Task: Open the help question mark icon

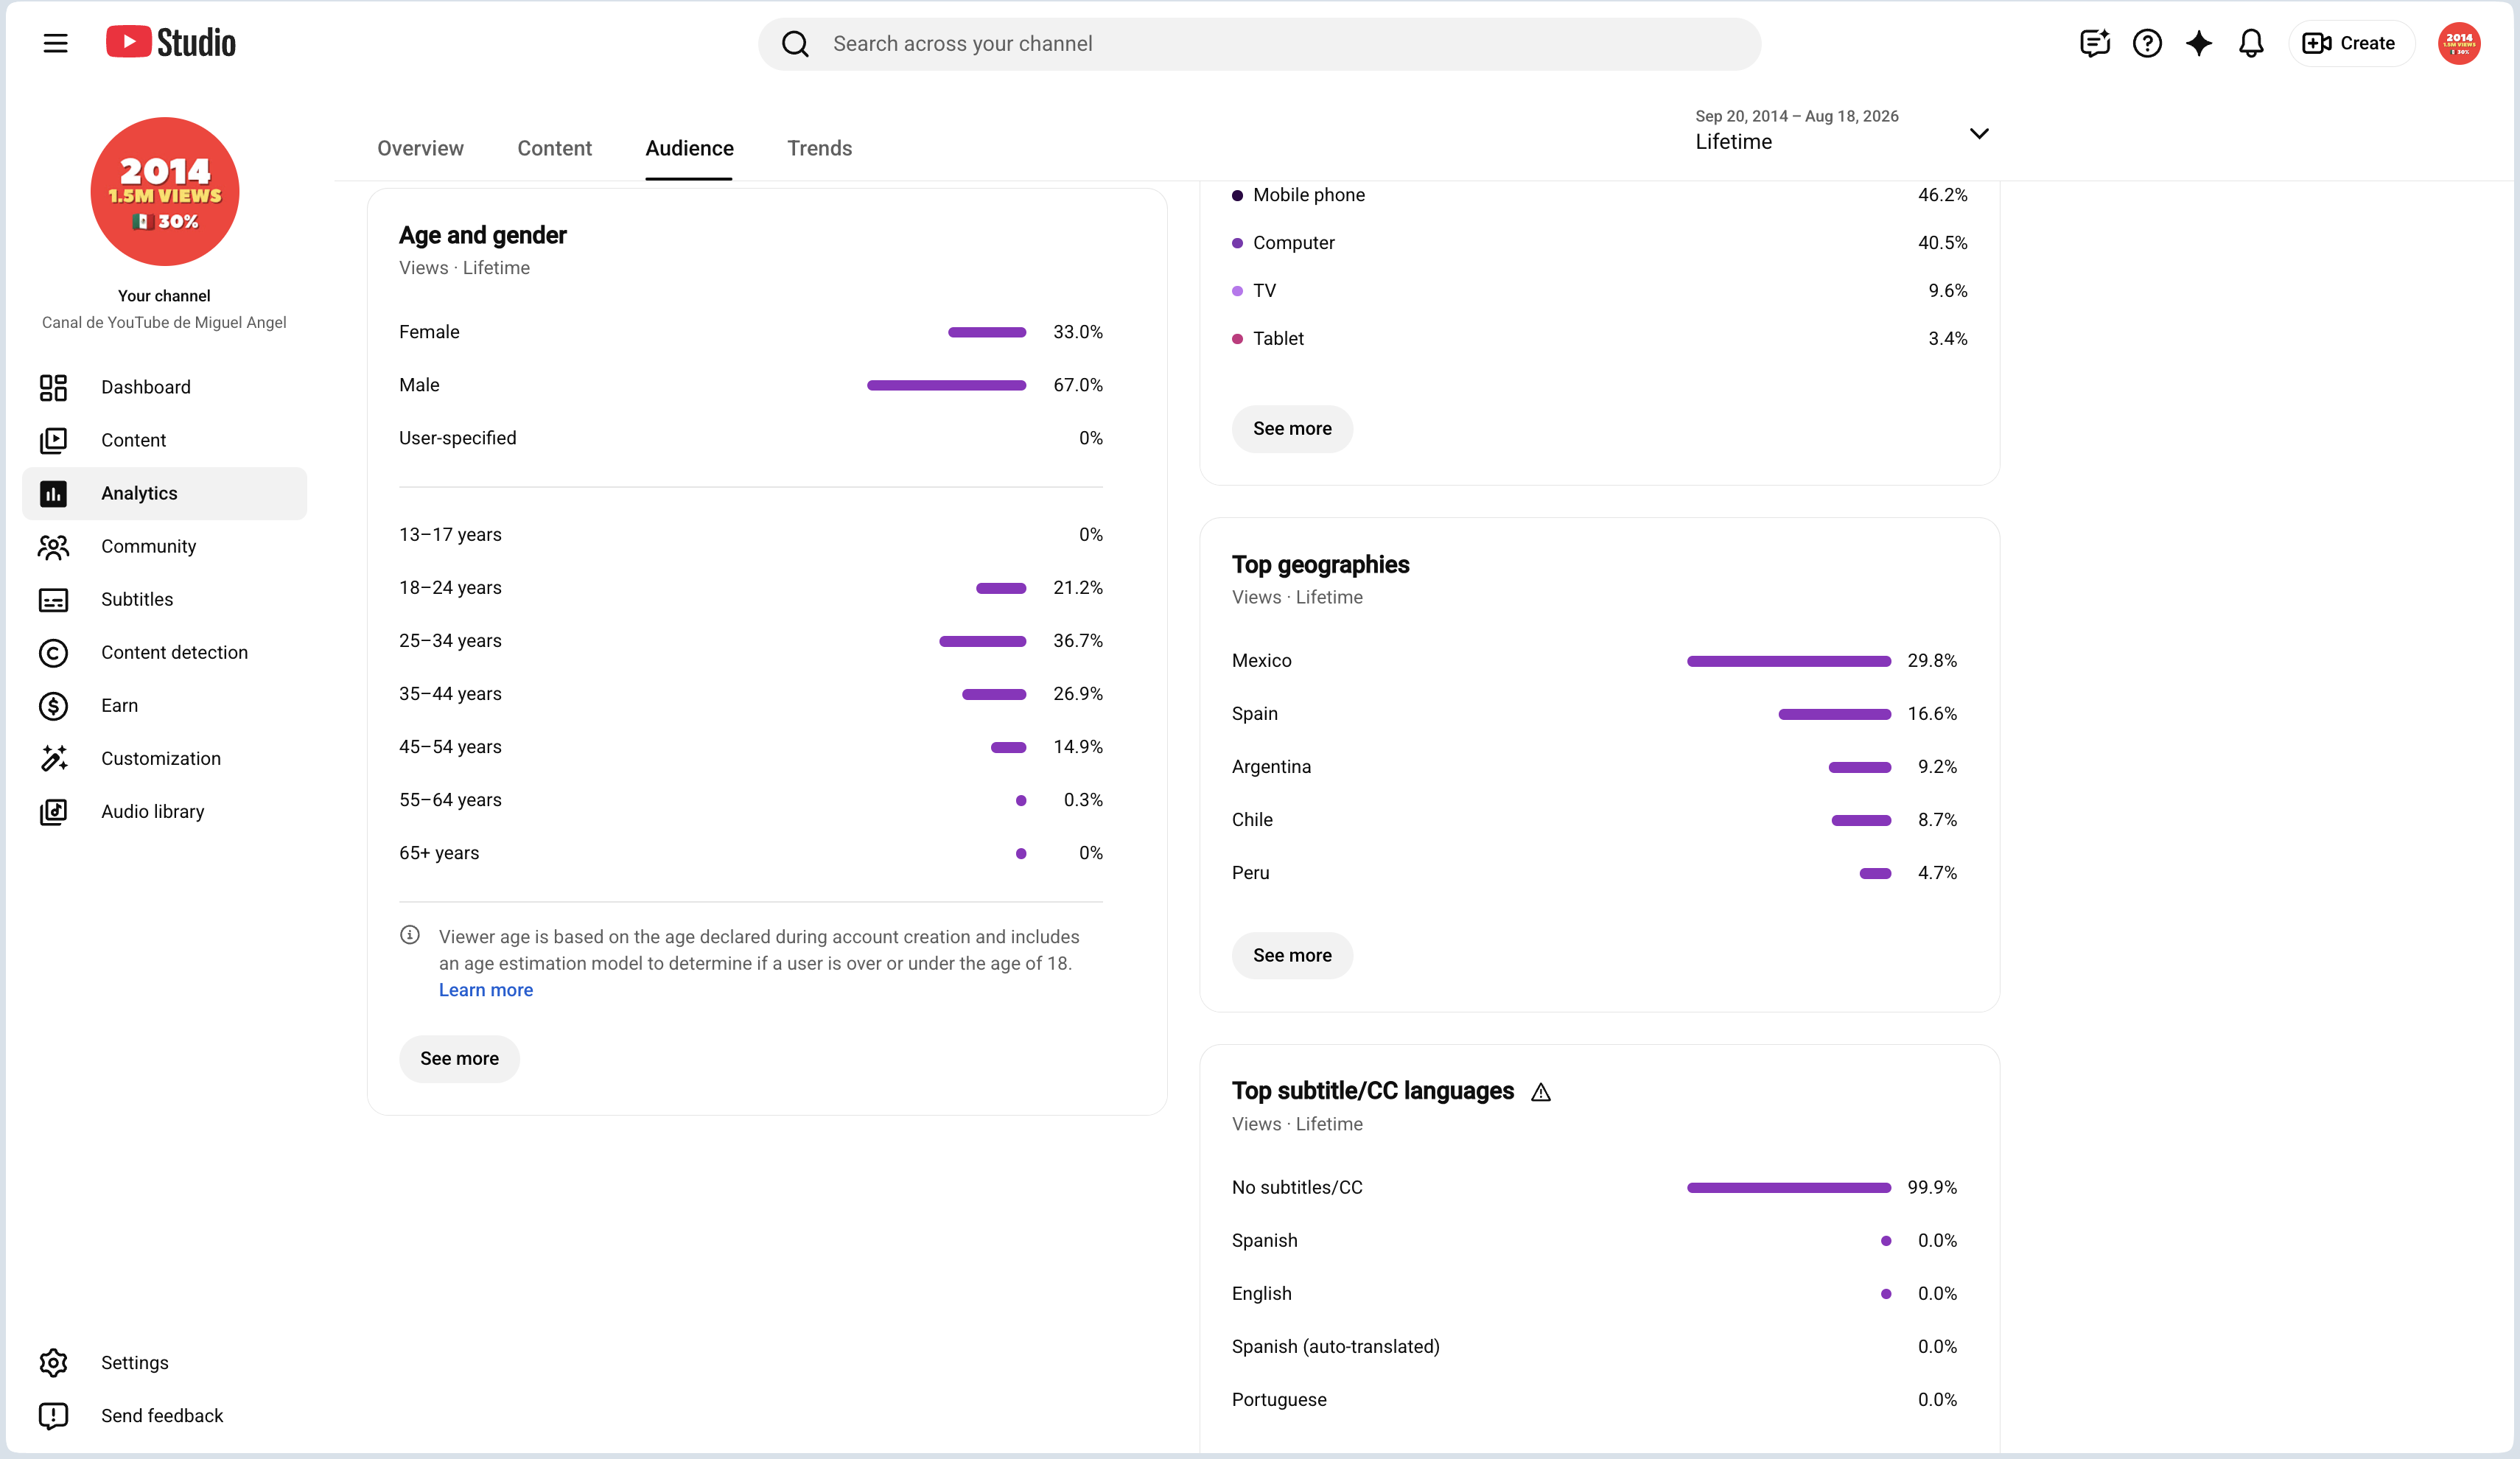Action: 2147,43
